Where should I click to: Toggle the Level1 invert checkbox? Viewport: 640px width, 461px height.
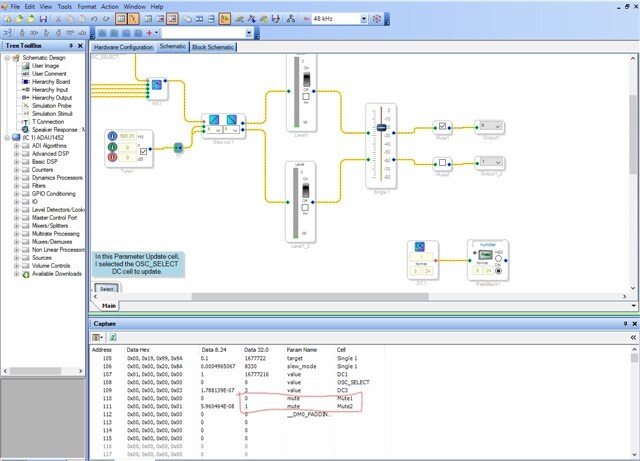pyautogui.click(x=306, y=97)
